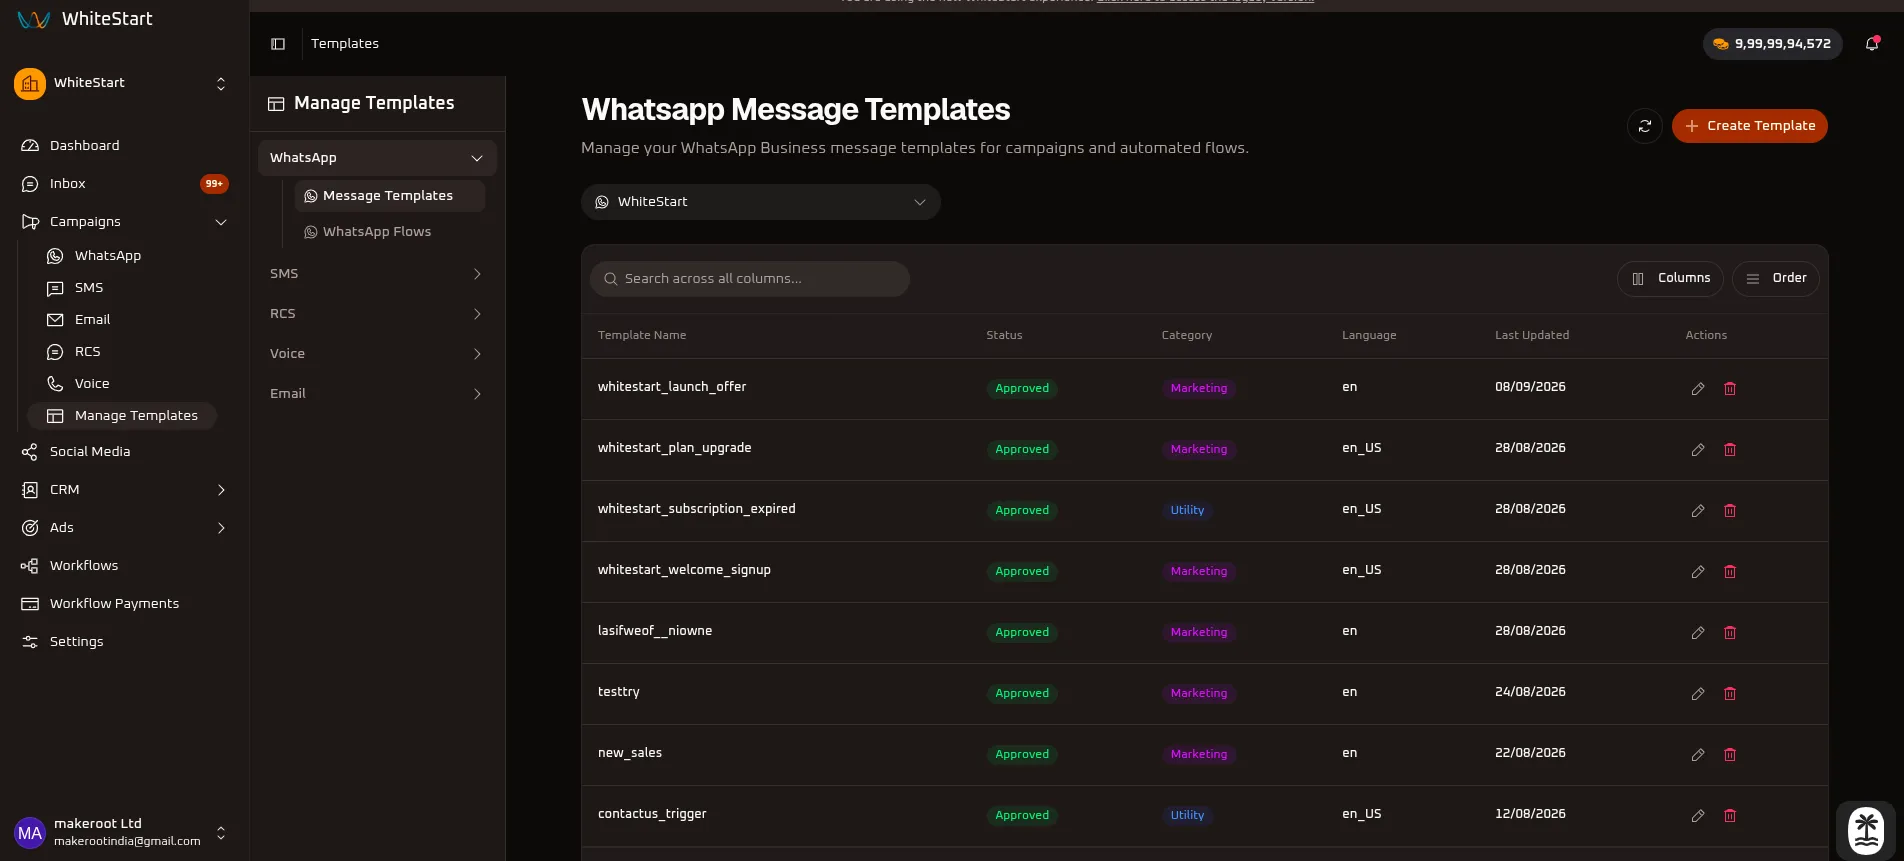Expand the Email templates section
Viewport: 1904px width, 861px height.
pos(377,394)
